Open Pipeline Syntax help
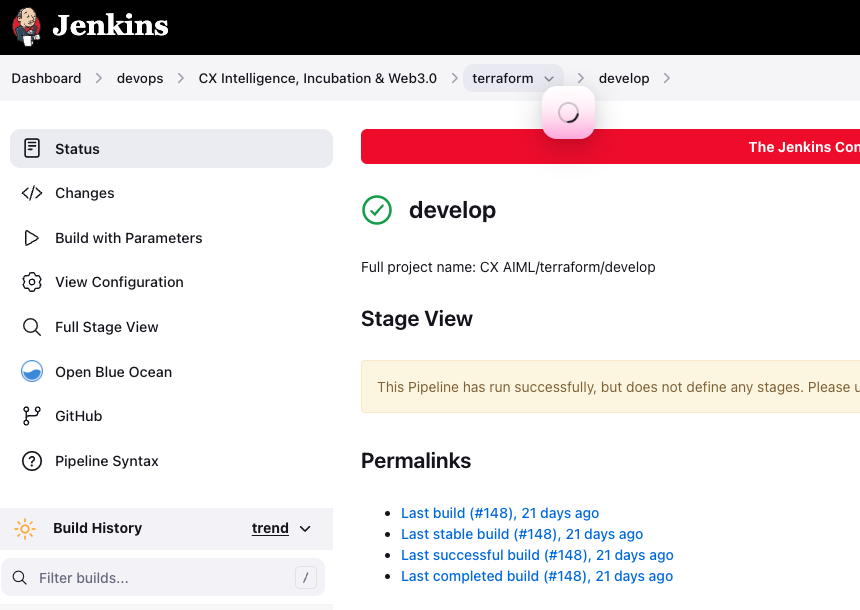The height and width of the screenshot is (610, 860). 171,461
